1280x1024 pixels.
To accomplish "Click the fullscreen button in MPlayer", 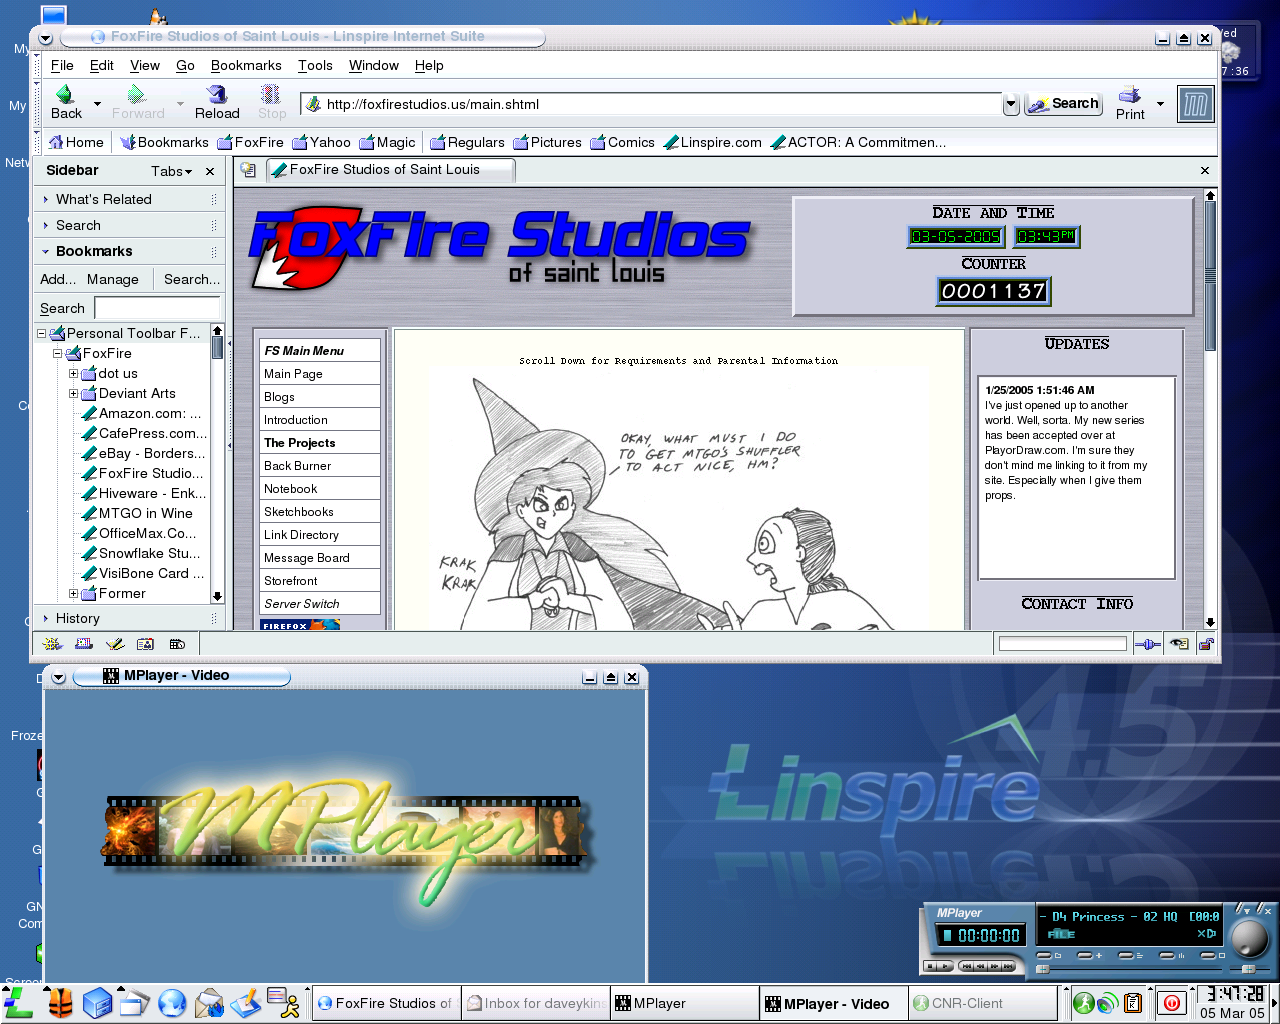I will click(x=1208, y=955).
